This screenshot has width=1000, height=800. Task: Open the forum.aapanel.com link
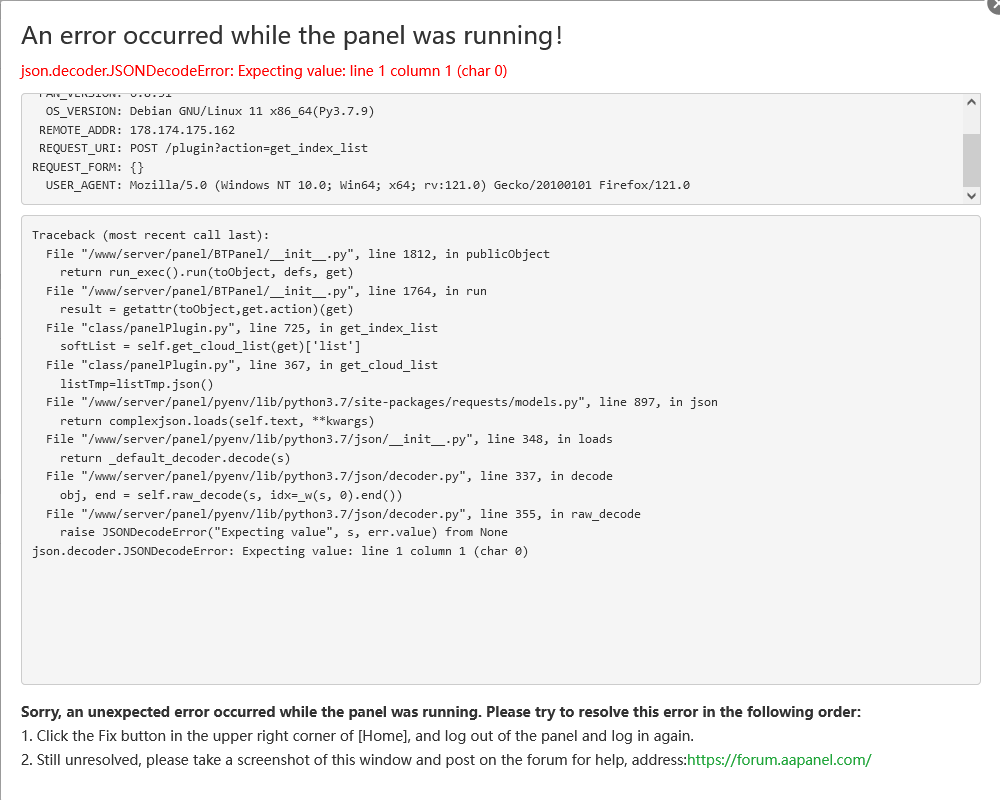point(779,760)
